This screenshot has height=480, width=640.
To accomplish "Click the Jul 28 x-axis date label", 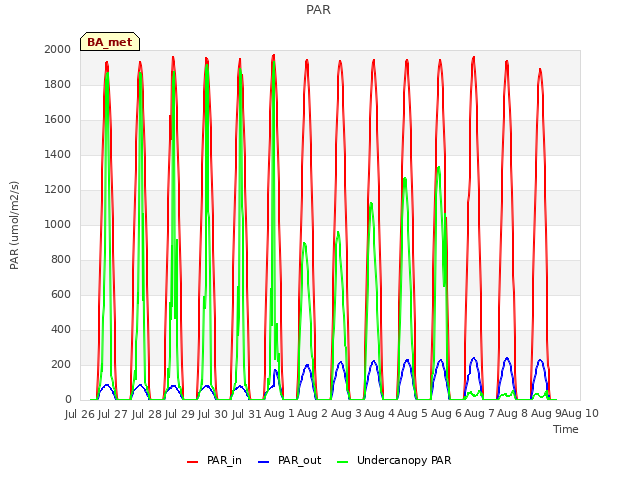I will pos(147,414).
